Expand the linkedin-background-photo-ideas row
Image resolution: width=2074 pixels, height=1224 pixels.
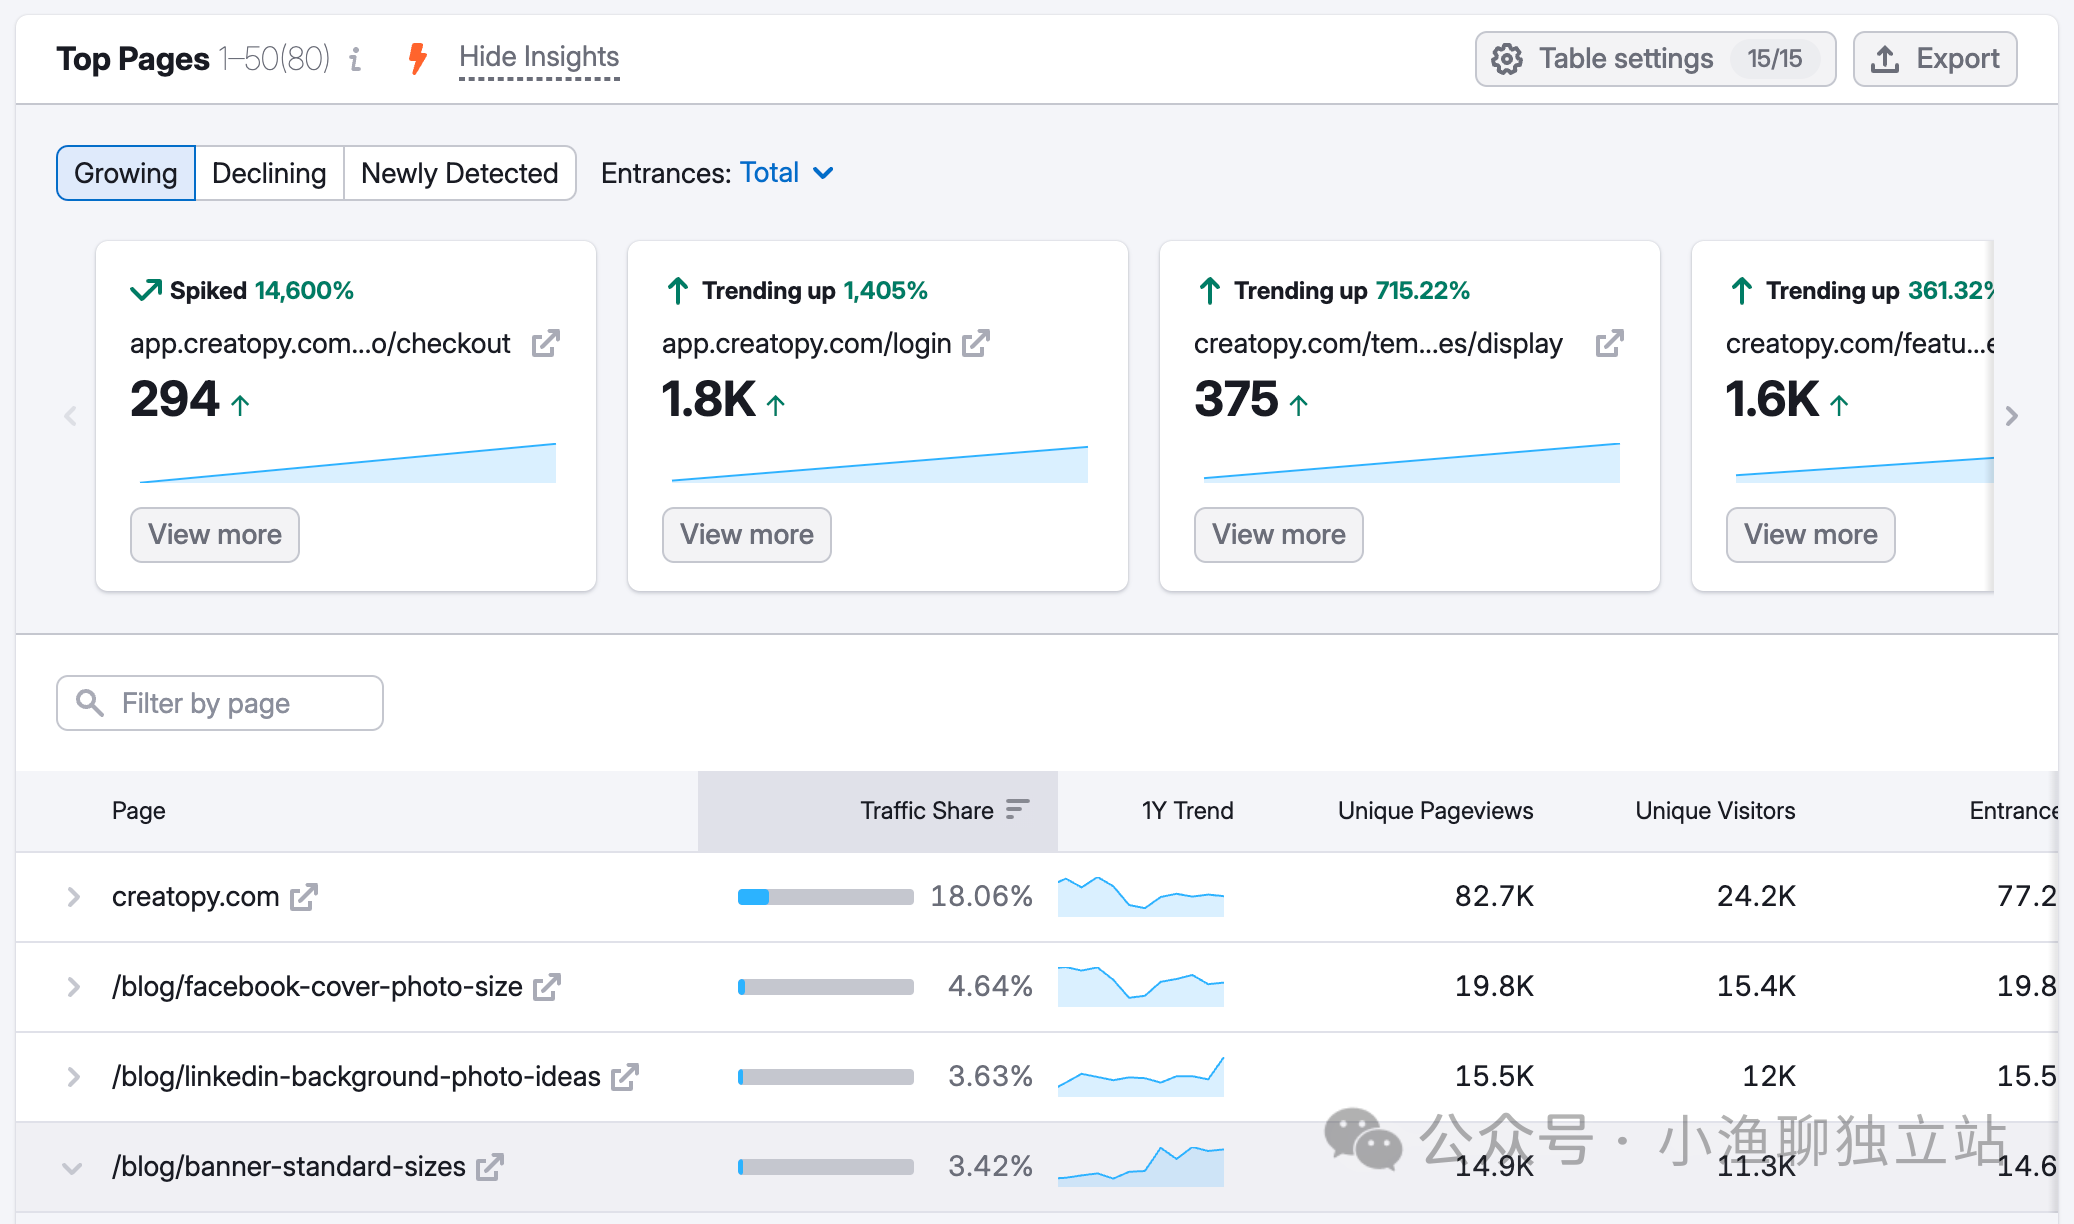pyautogui.click(x=73, y=1077)
